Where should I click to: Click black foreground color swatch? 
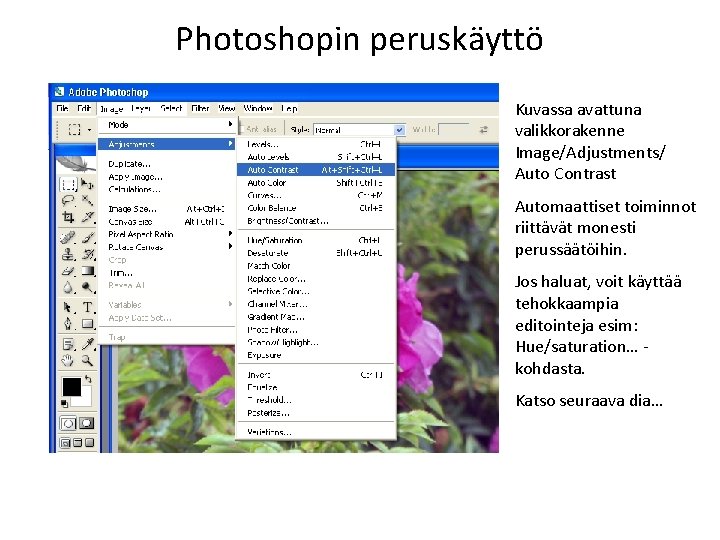coord(72,387)
